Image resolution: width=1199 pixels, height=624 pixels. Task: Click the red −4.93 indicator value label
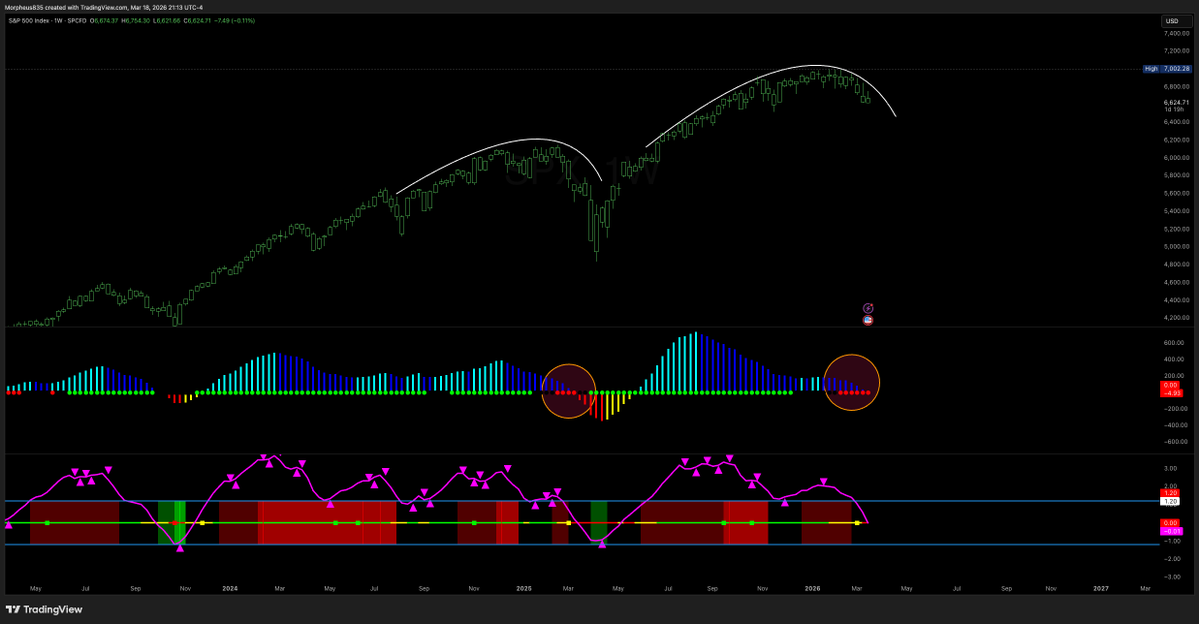click(x=1171, y=393)
